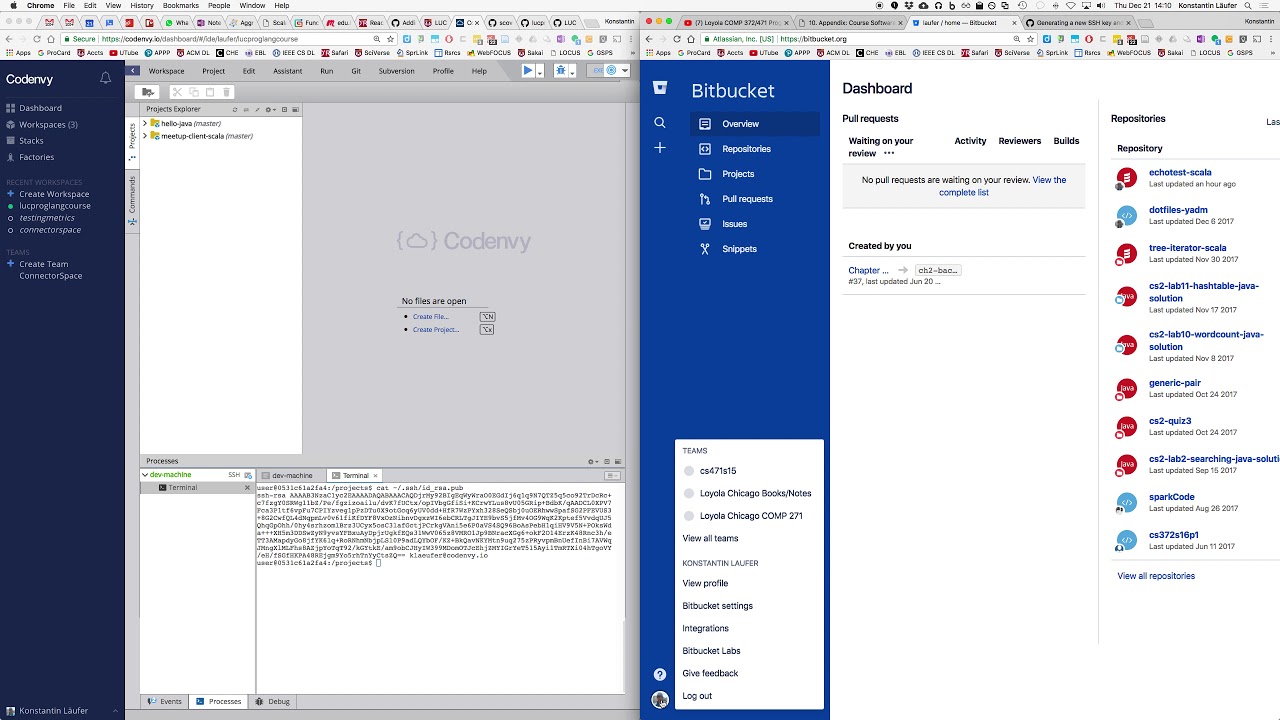This screenshot has width=1280, height=720.
Task: Open the tree-iterator-scala repository
Action: (1187, 248)
